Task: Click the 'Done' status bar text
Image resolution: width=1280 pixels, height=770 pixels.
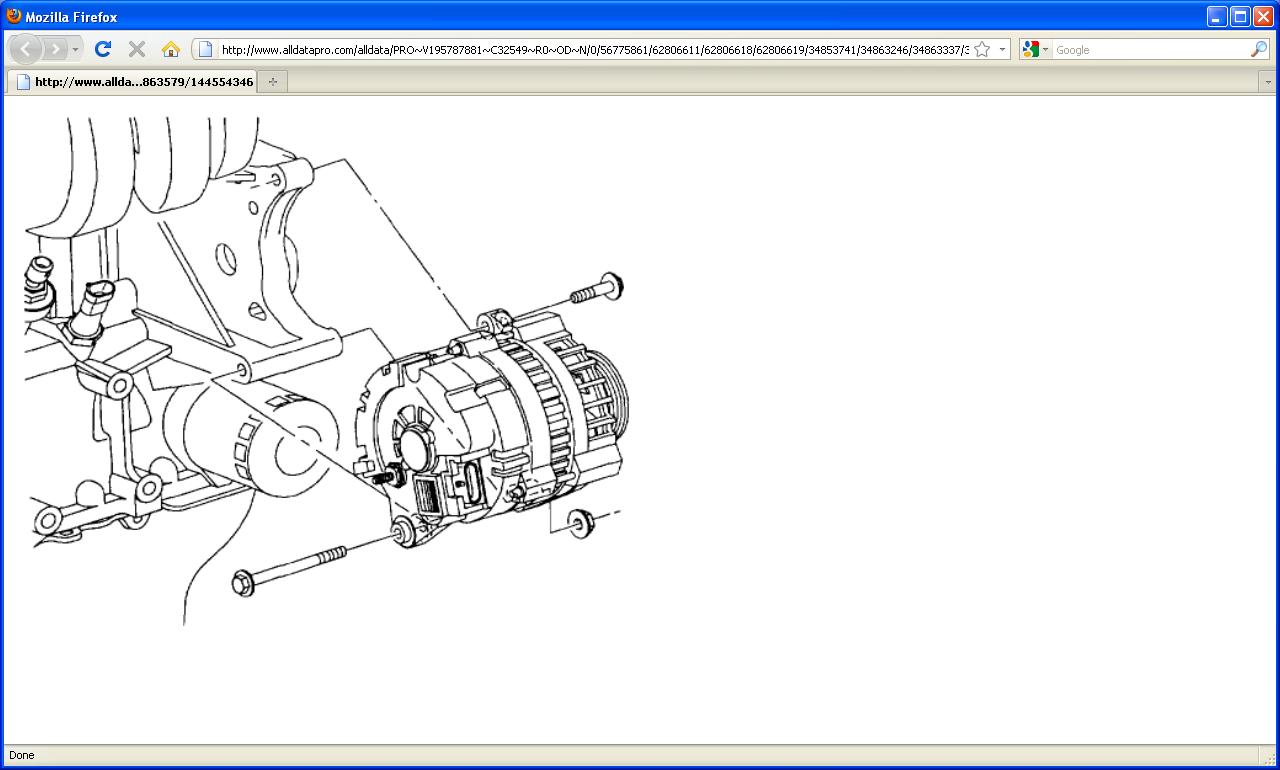Action: [x=21, y=755]
